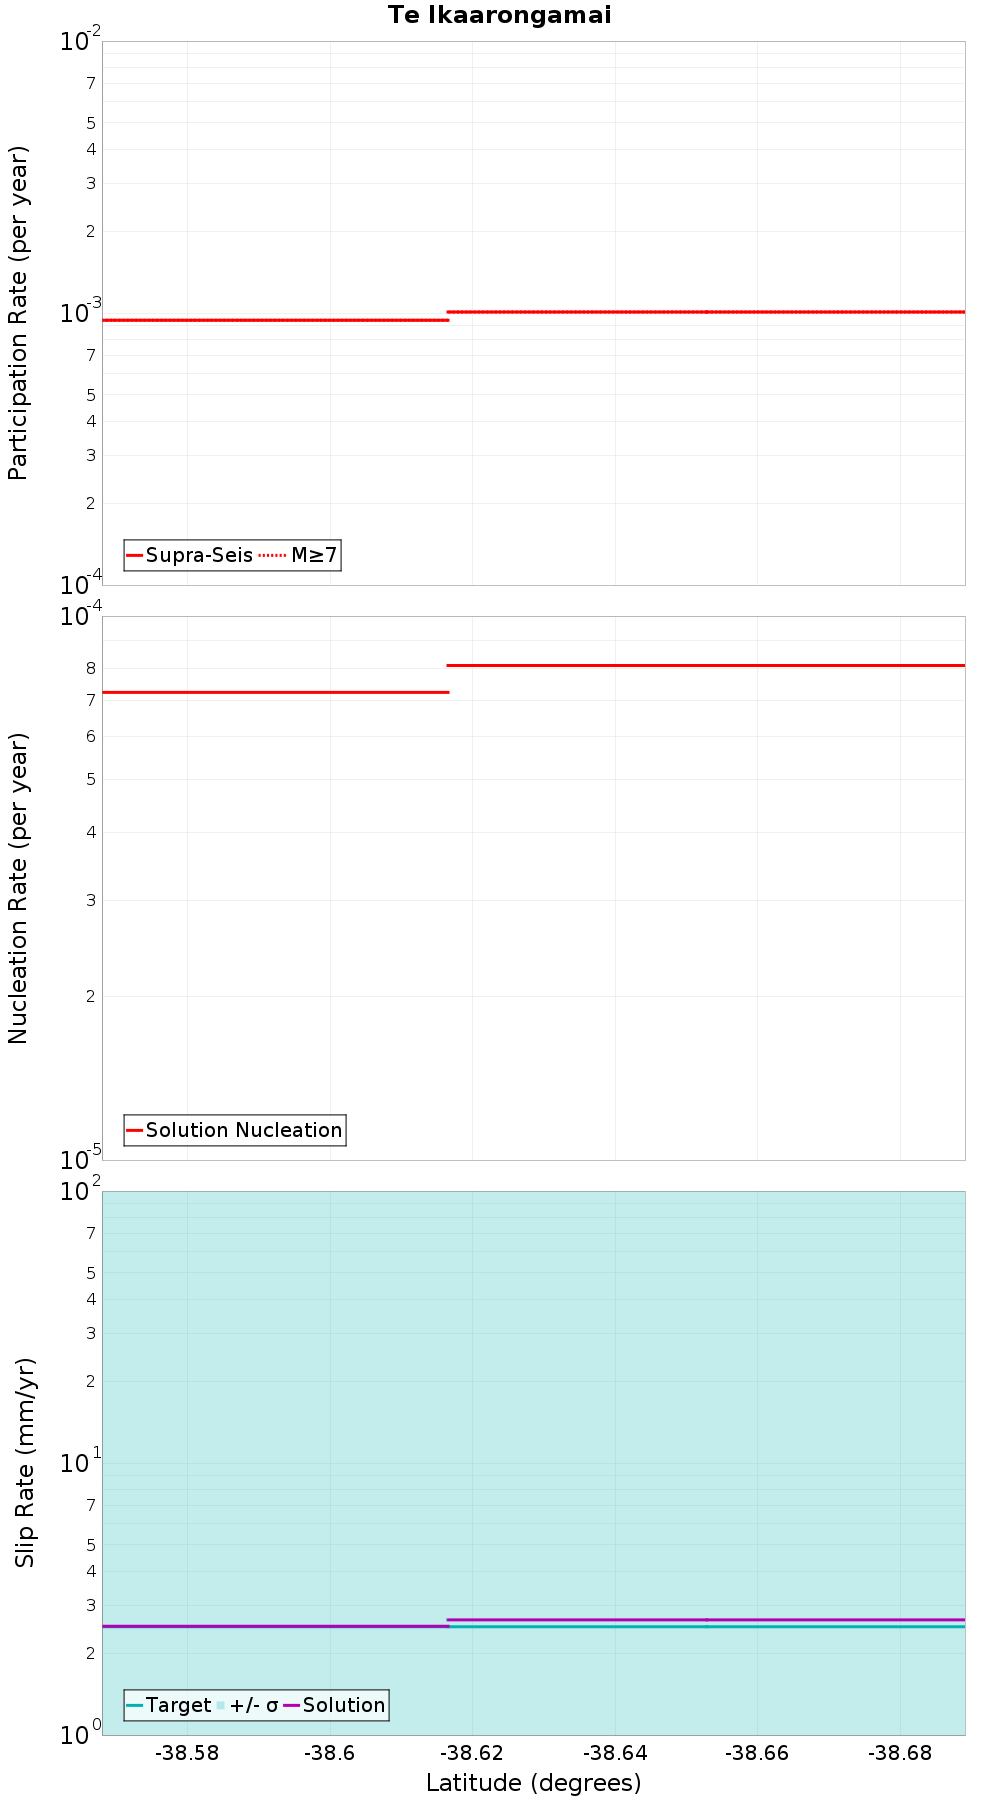The width and height of the screenshot is (1000, 1800).
Task: Click the Target legend entry
Action: click(169, 1705)
